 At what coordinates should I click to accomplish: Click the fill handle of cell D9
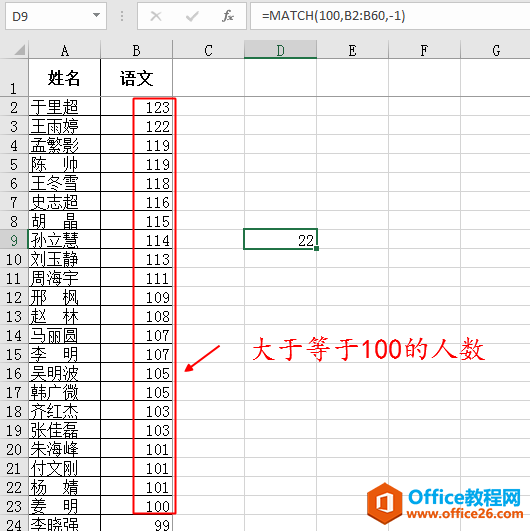pos(316,249)
